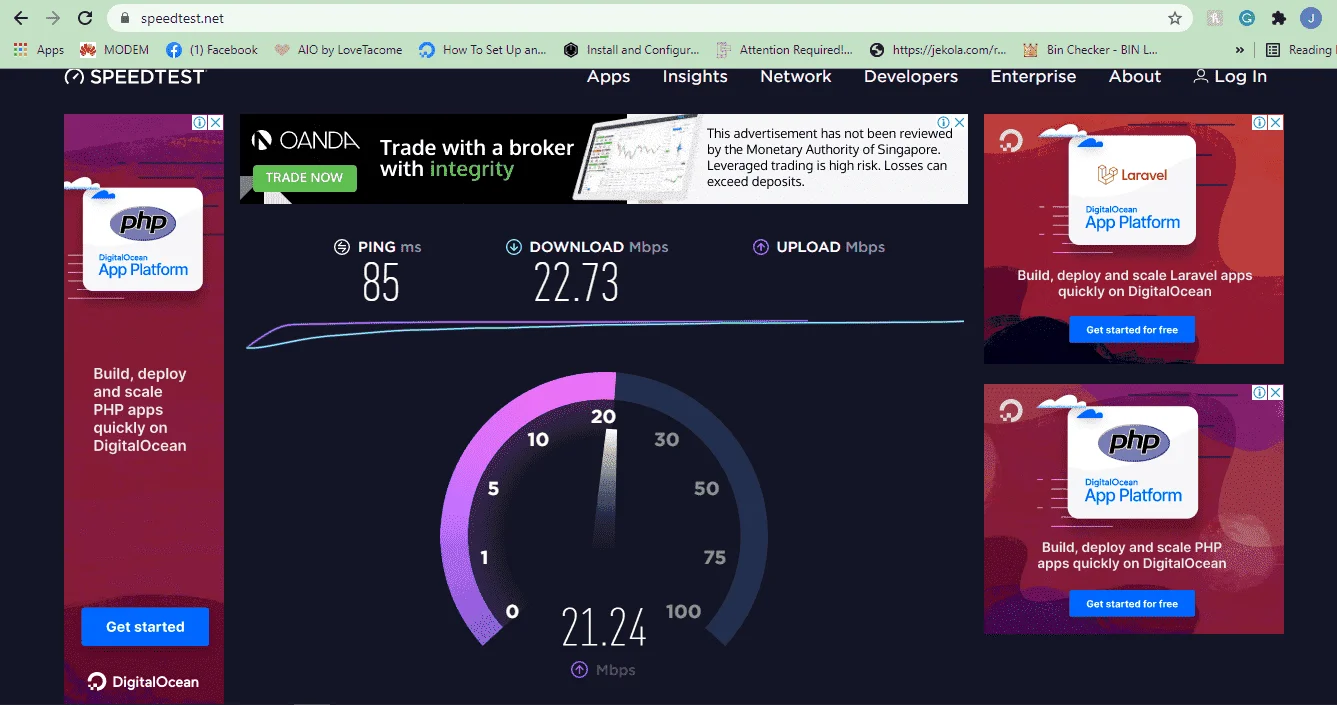Screen dimensions: 1337x705
Task: Click the download result 22.73
Action: coord(576,283)
